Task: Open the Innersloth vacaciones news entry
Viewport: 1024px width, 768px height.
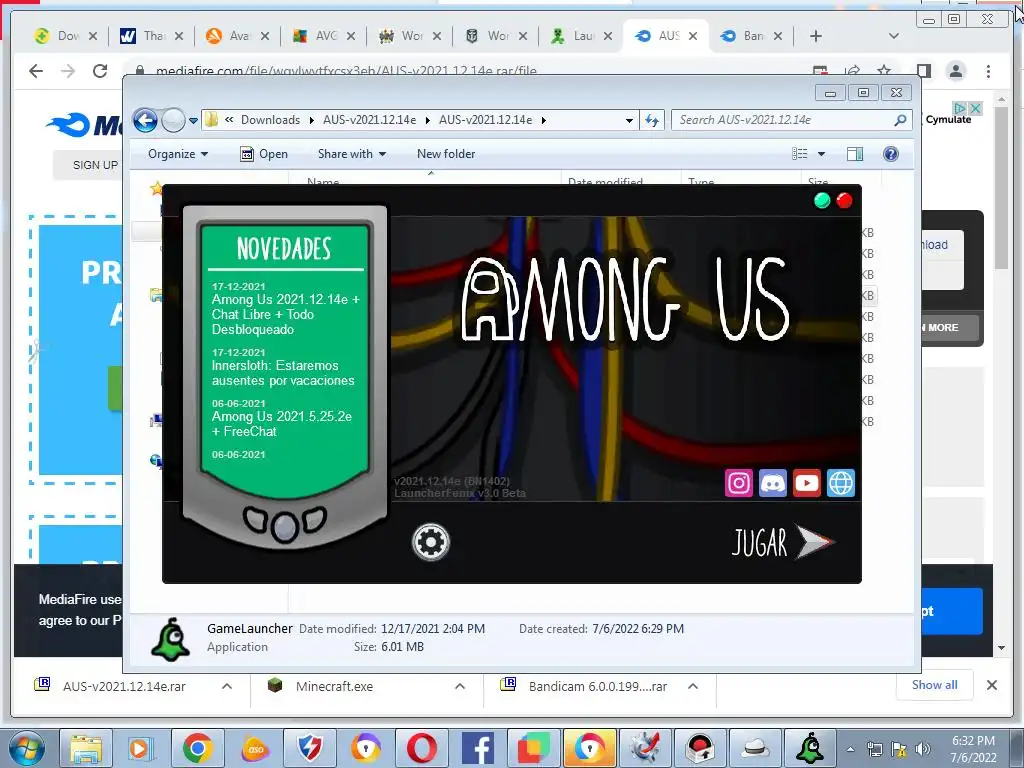Action: pos(283,373)
